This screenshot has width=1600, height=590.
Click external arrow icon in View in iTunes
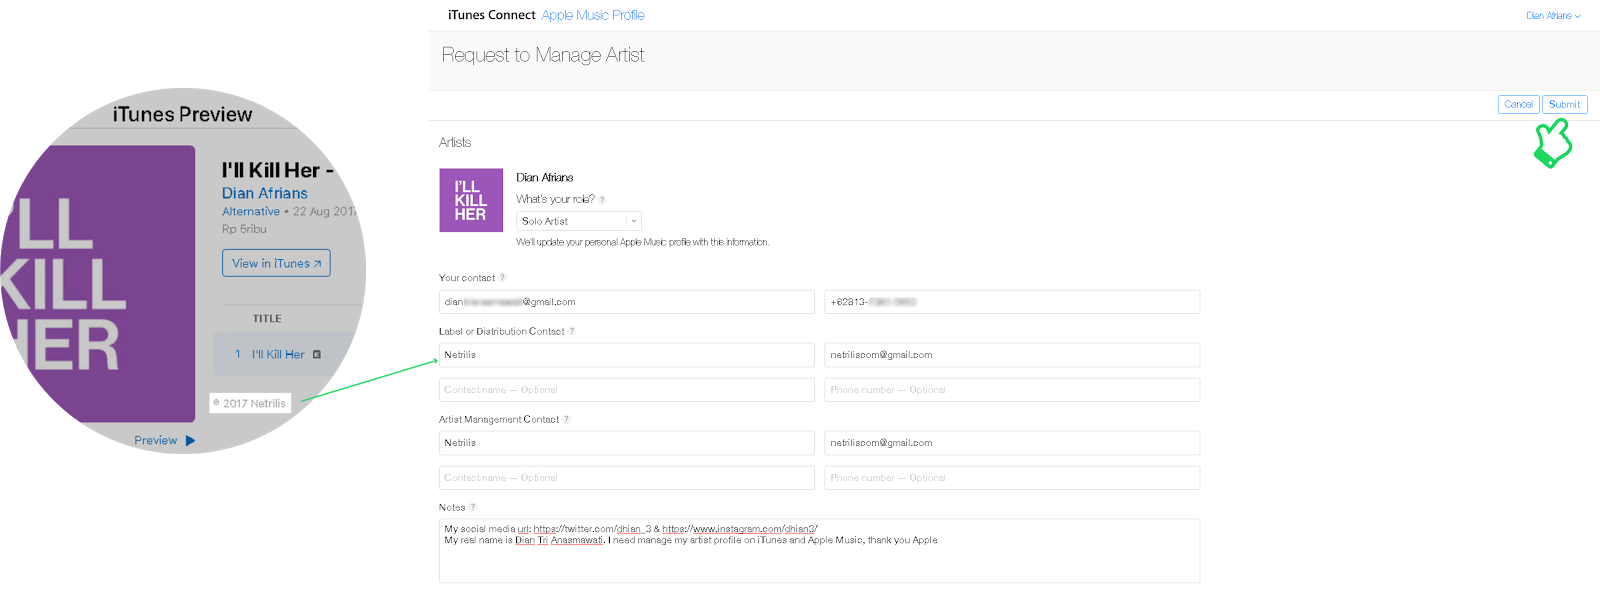317,264
